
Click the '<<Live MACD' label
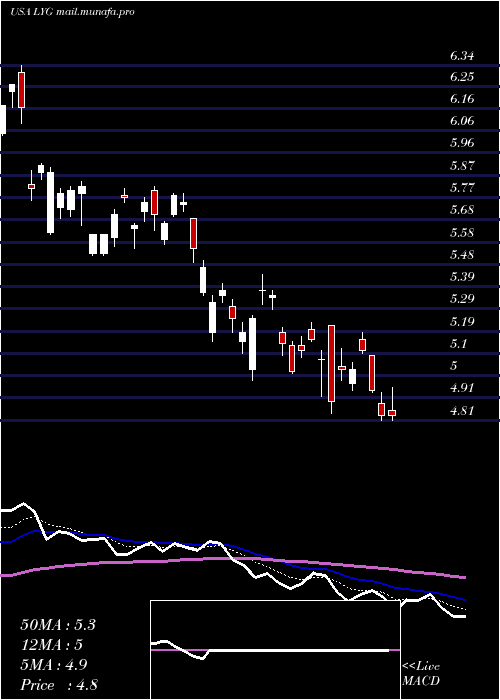(x=421, y=674)
